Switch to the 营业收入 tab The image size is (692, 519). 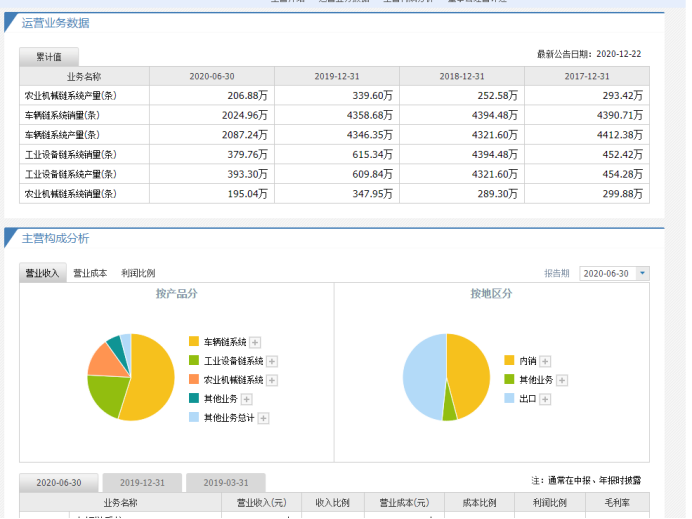pyautogui.click(x=42, y=273)
